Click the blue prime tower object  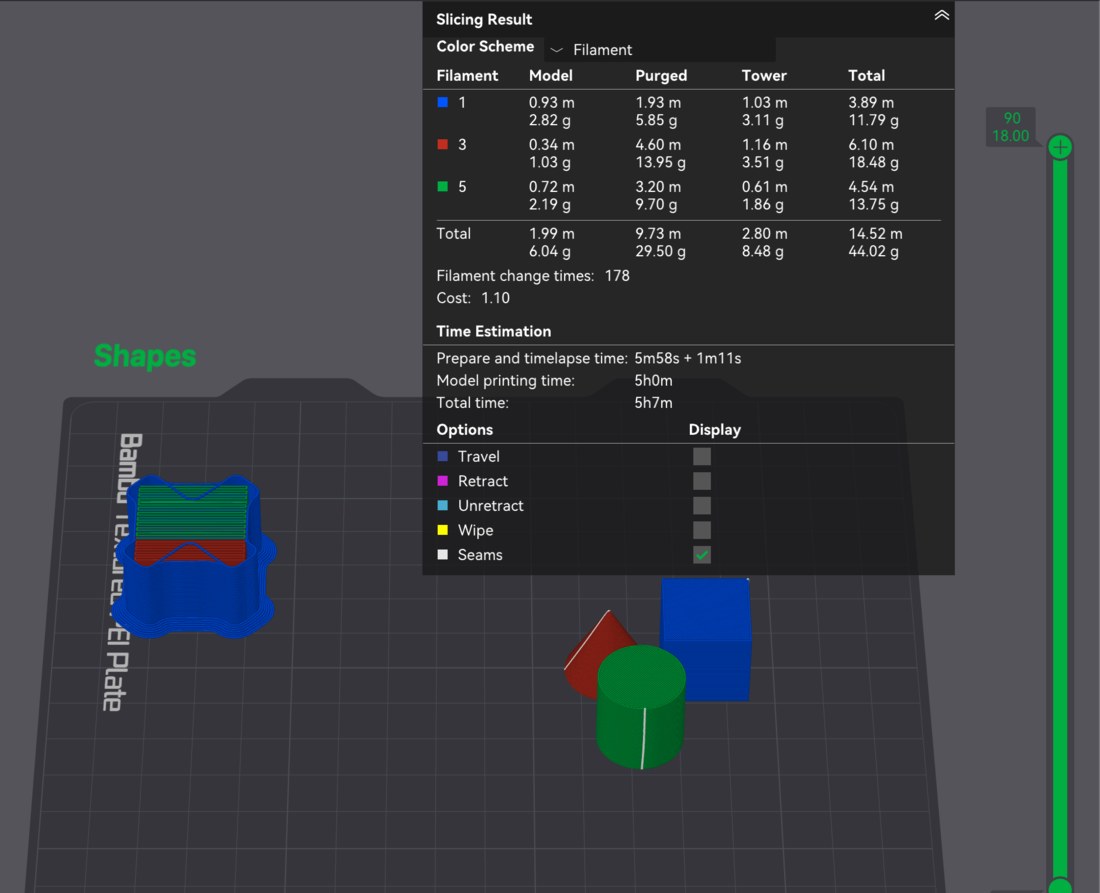(193, 558)
